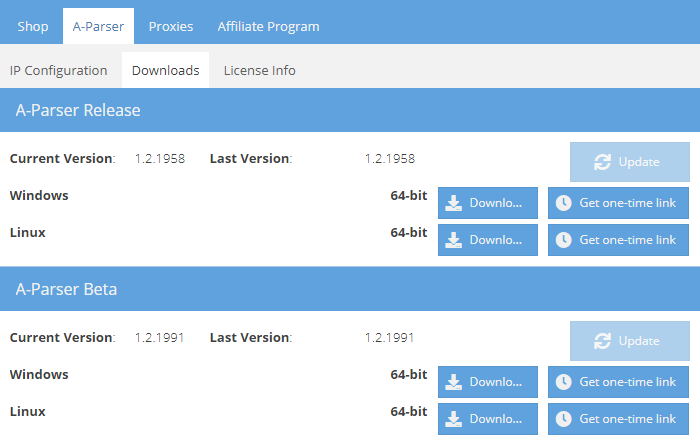
Task: Switch to the Proxies tab
Action: click(x=171, y=26)
